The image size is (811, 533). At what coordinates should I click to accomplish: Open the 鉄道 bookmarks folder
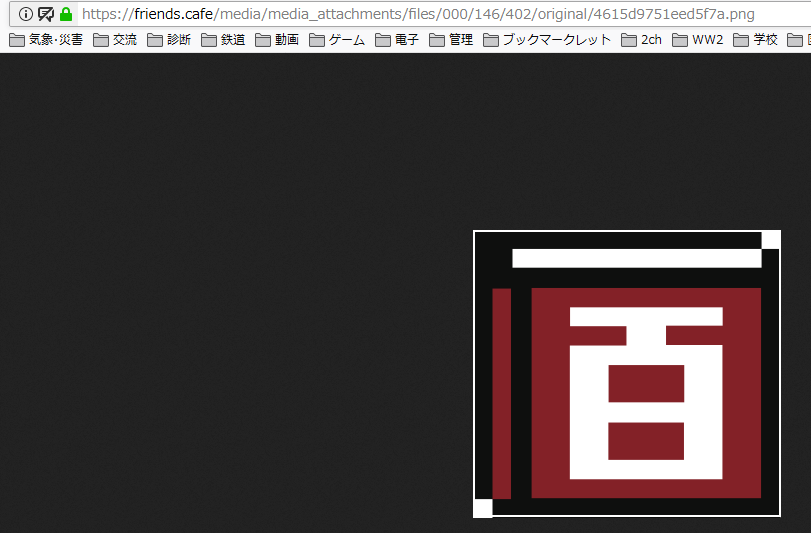[x=223, y=40]
